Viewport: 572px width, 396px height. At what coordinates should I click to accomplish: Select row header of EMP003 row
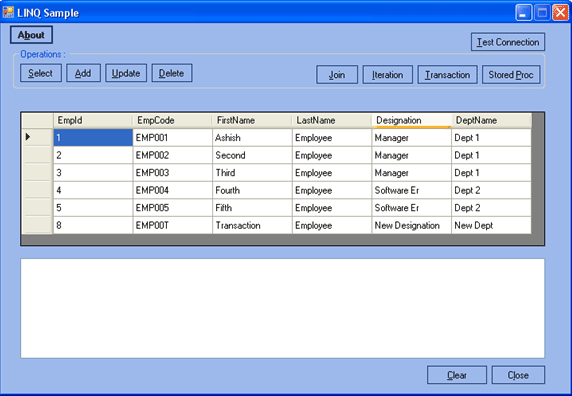click(37, 172)
